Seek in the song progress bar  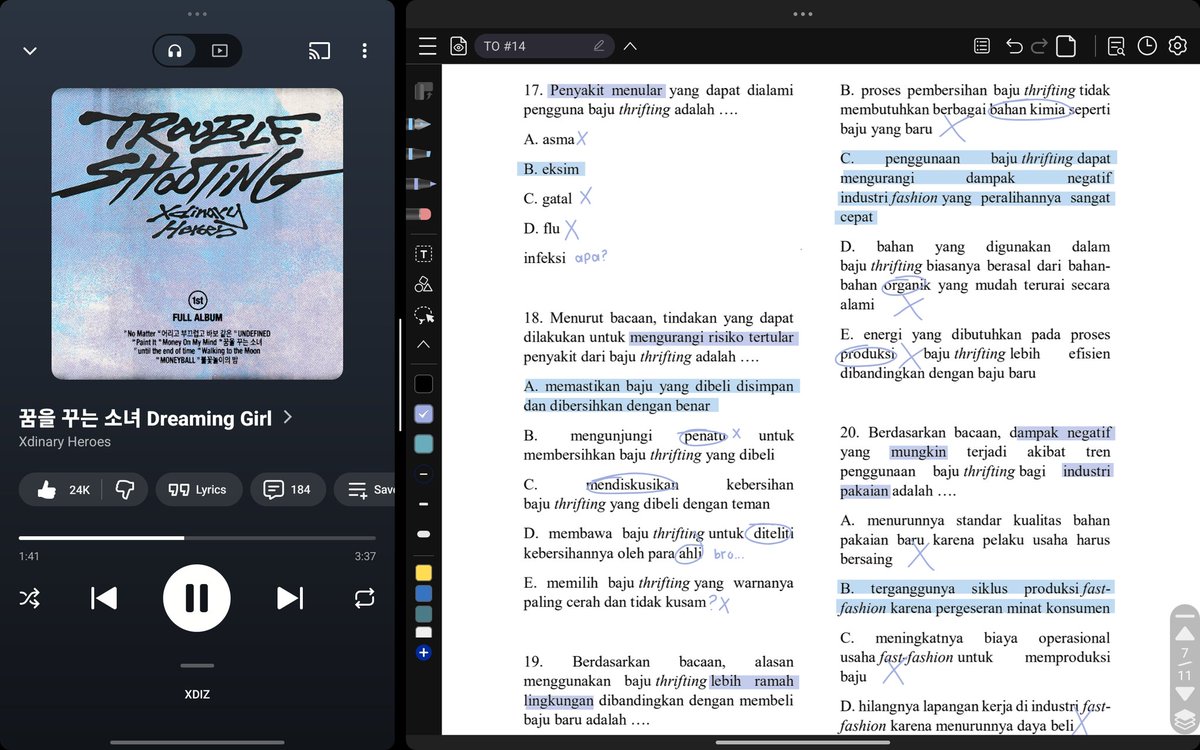pos(197,538)
